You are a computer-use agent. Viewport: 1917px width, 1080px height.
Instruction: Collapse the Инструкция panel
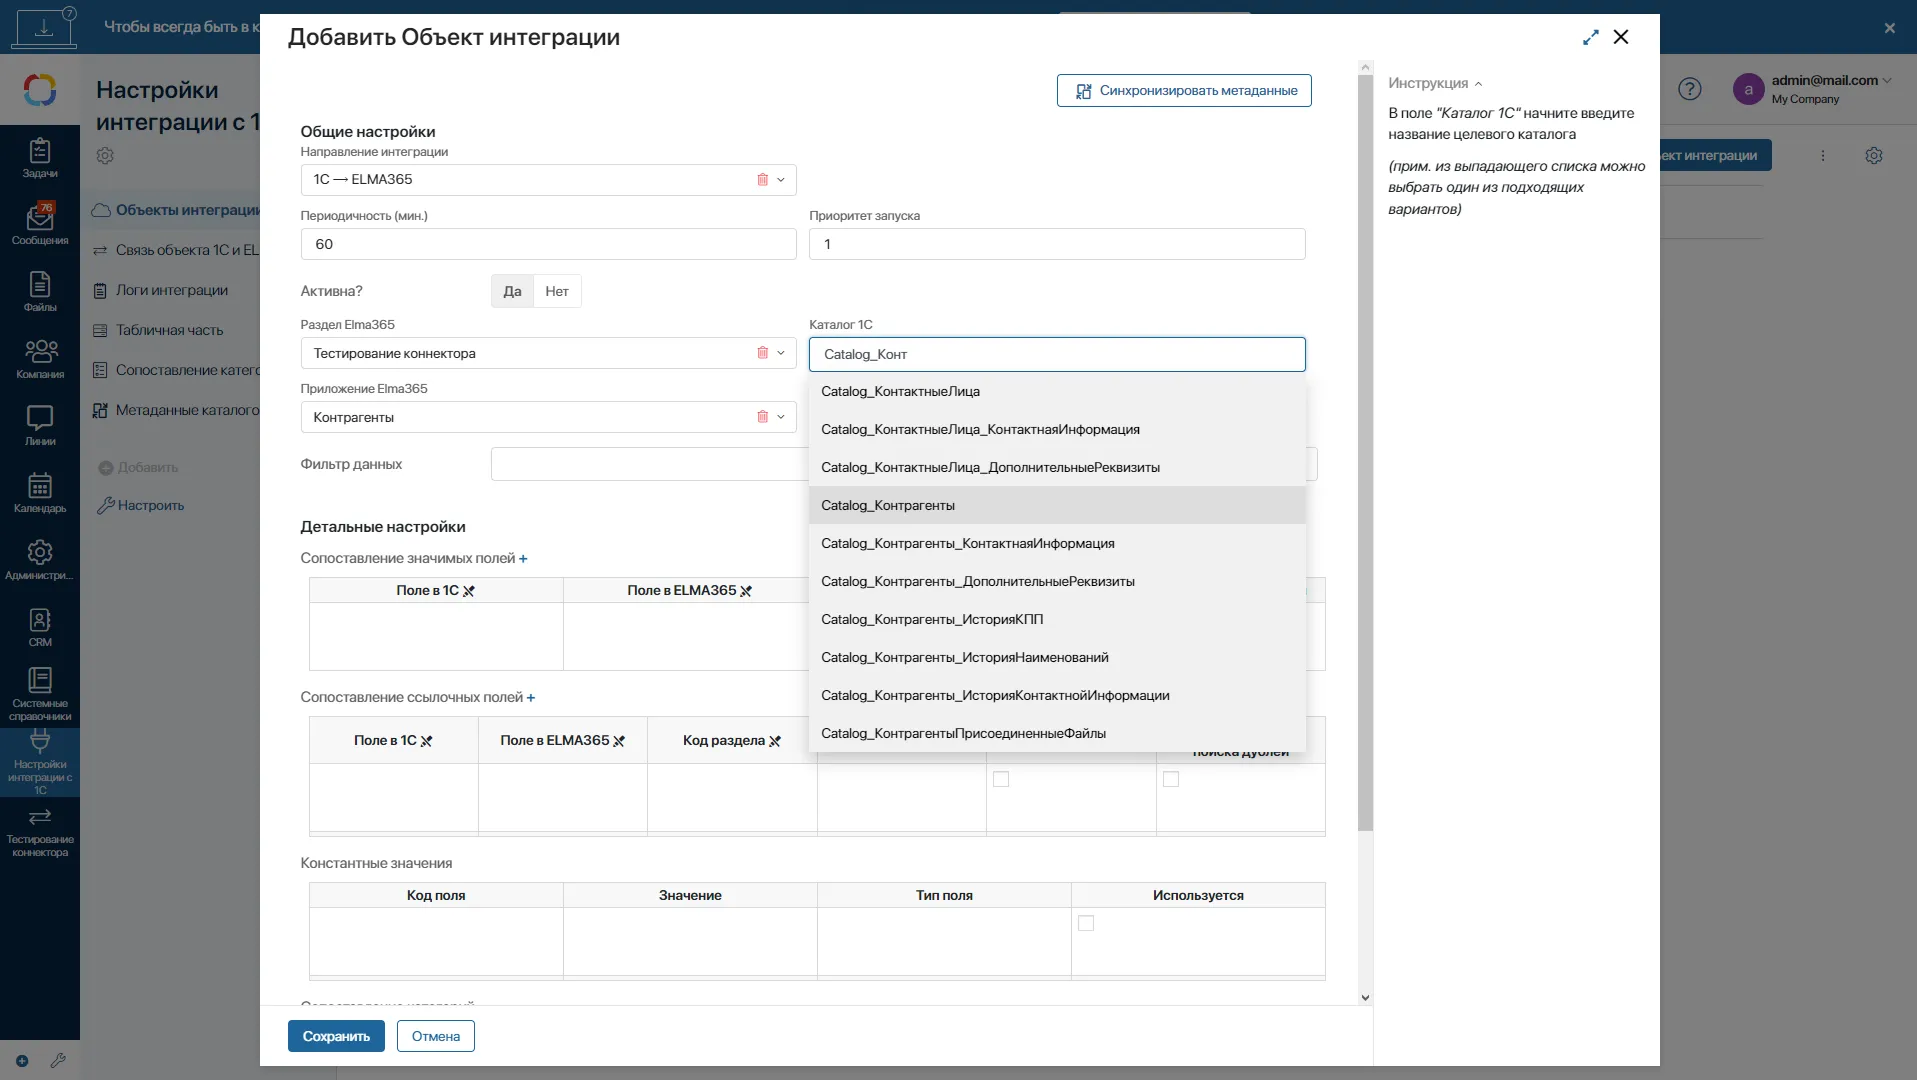(x=1478, y=84)
